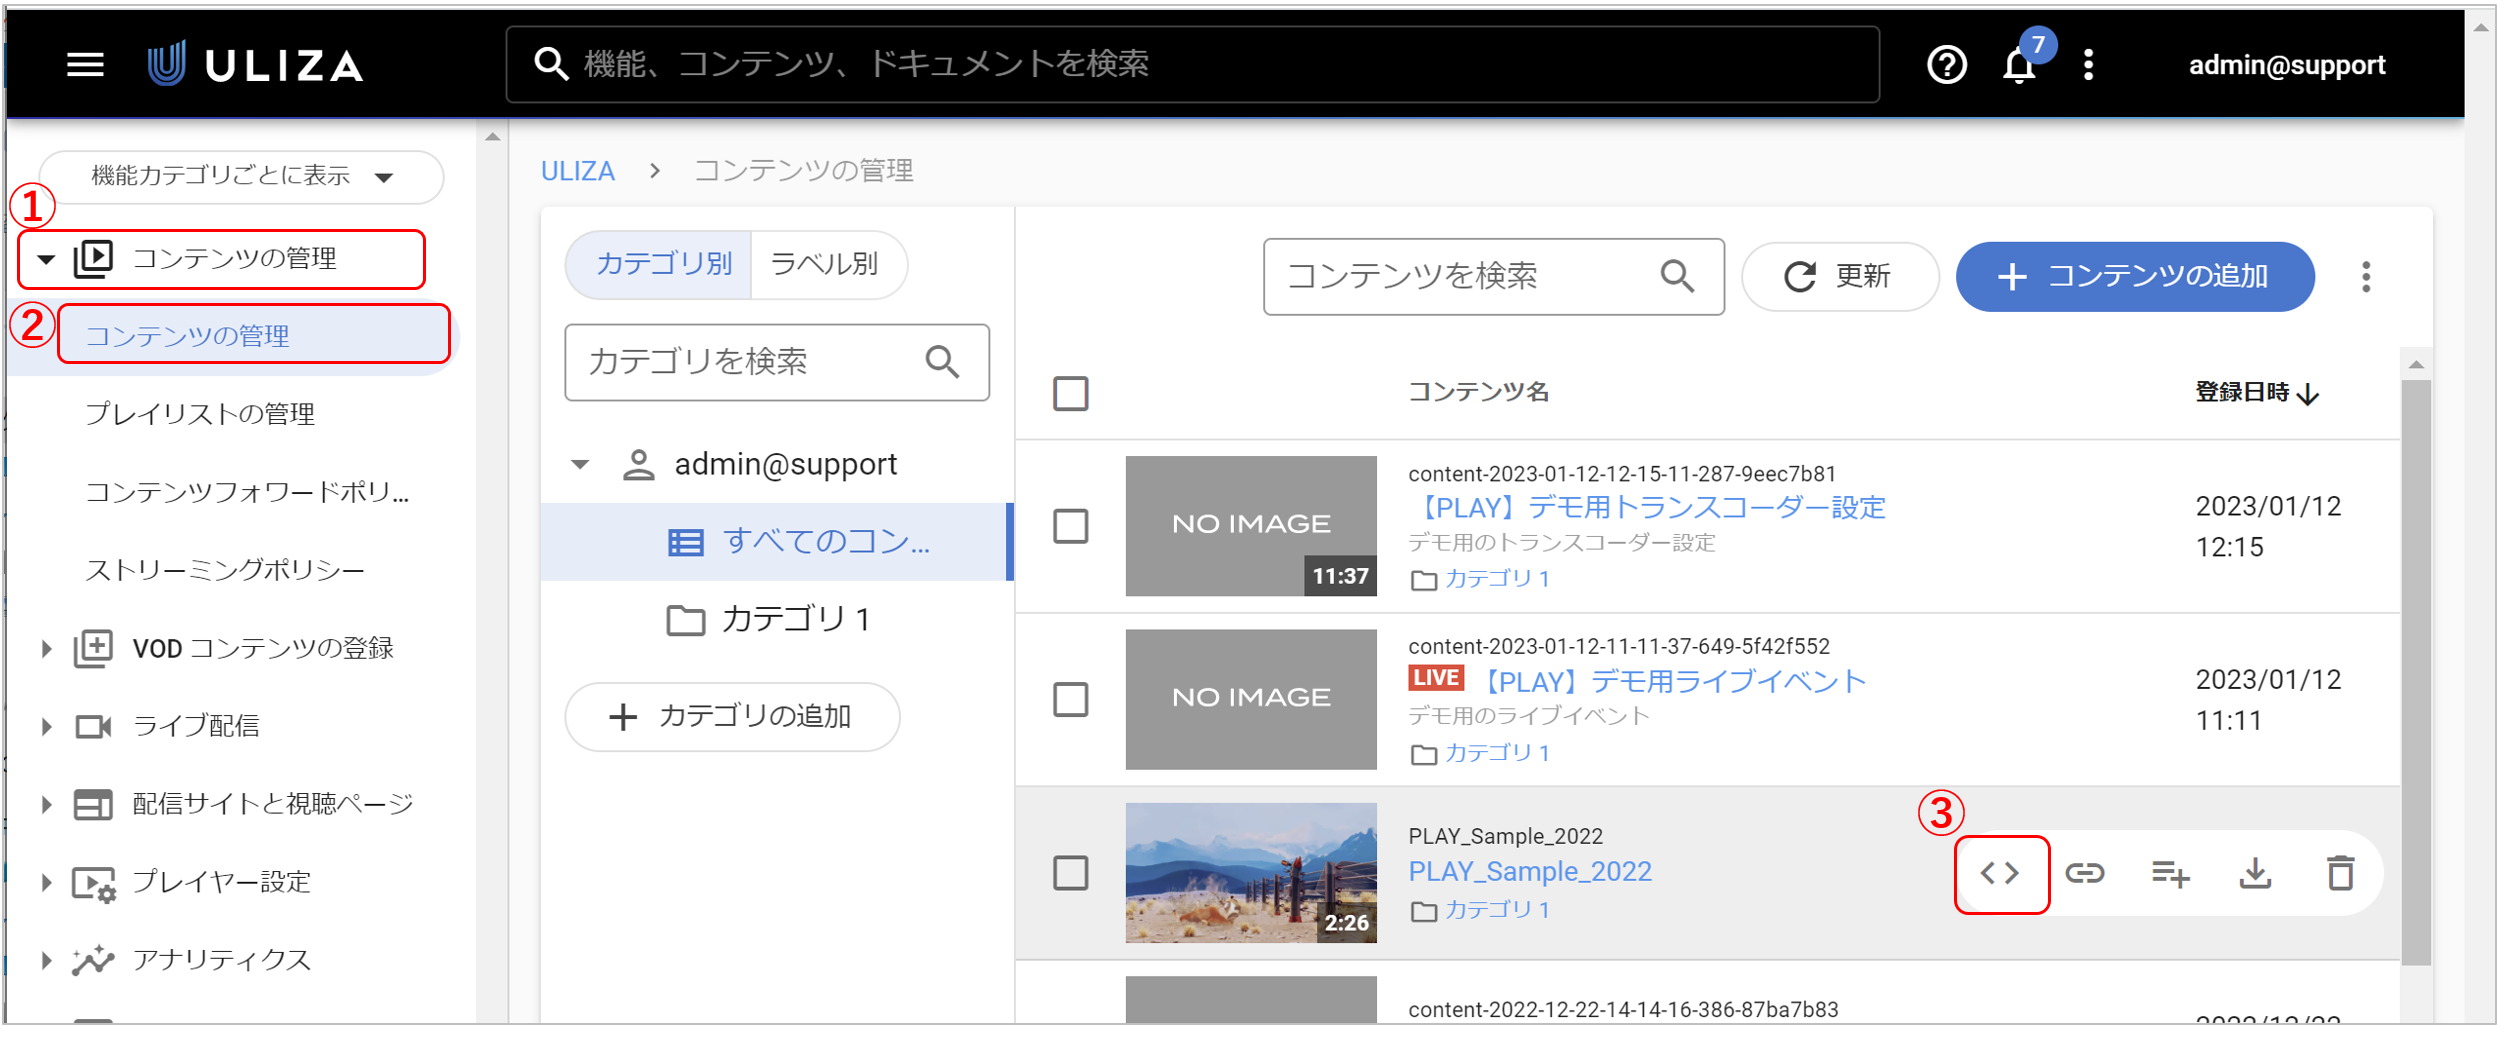
Task: Switch to the ラベル別 tab
Action: [827, 264]
